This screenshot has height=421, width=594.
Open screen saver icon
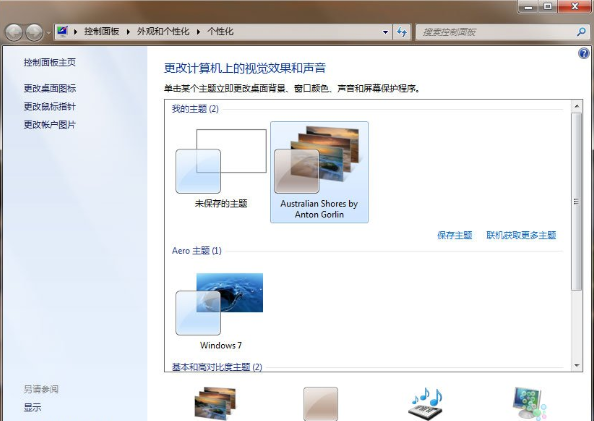[530, 404]
